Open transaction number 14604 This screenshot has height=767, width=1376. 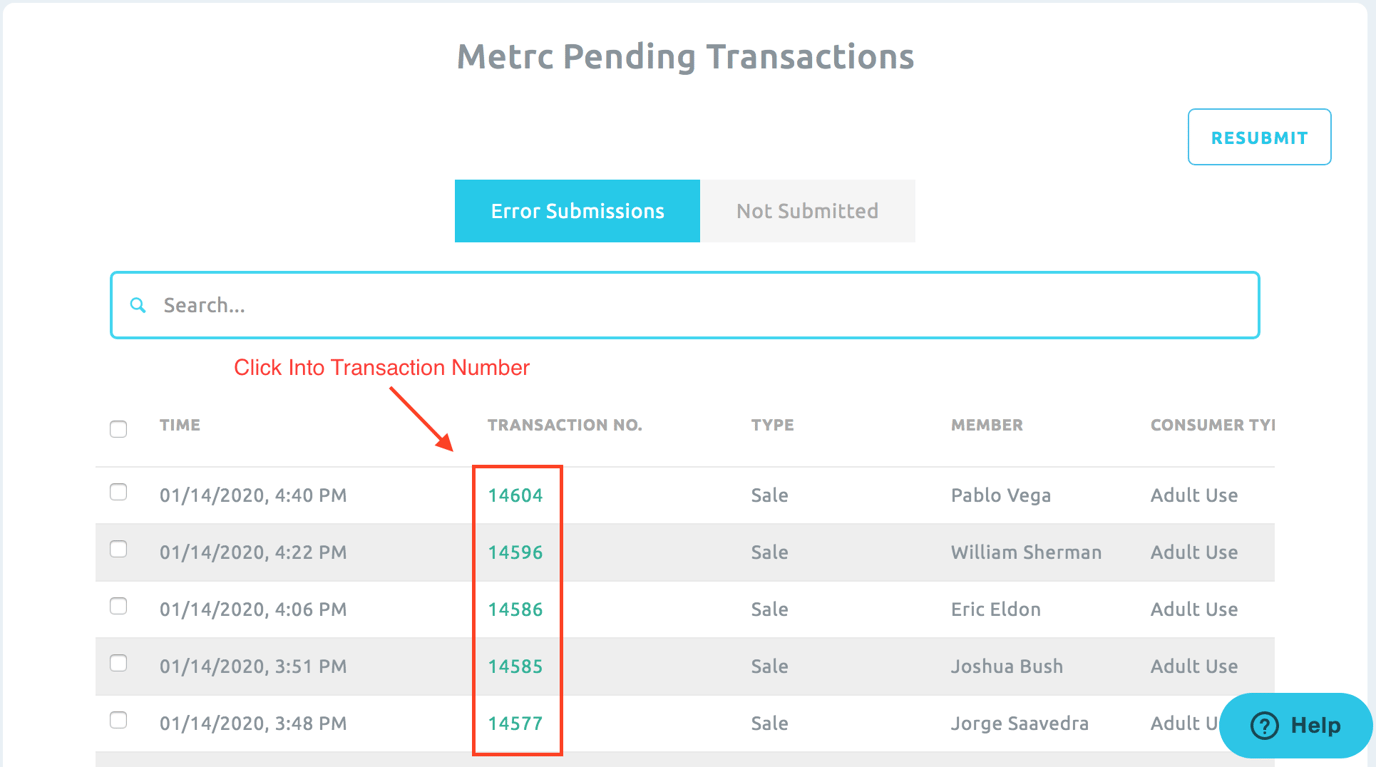pyautogui.click(x=517, y=494)
